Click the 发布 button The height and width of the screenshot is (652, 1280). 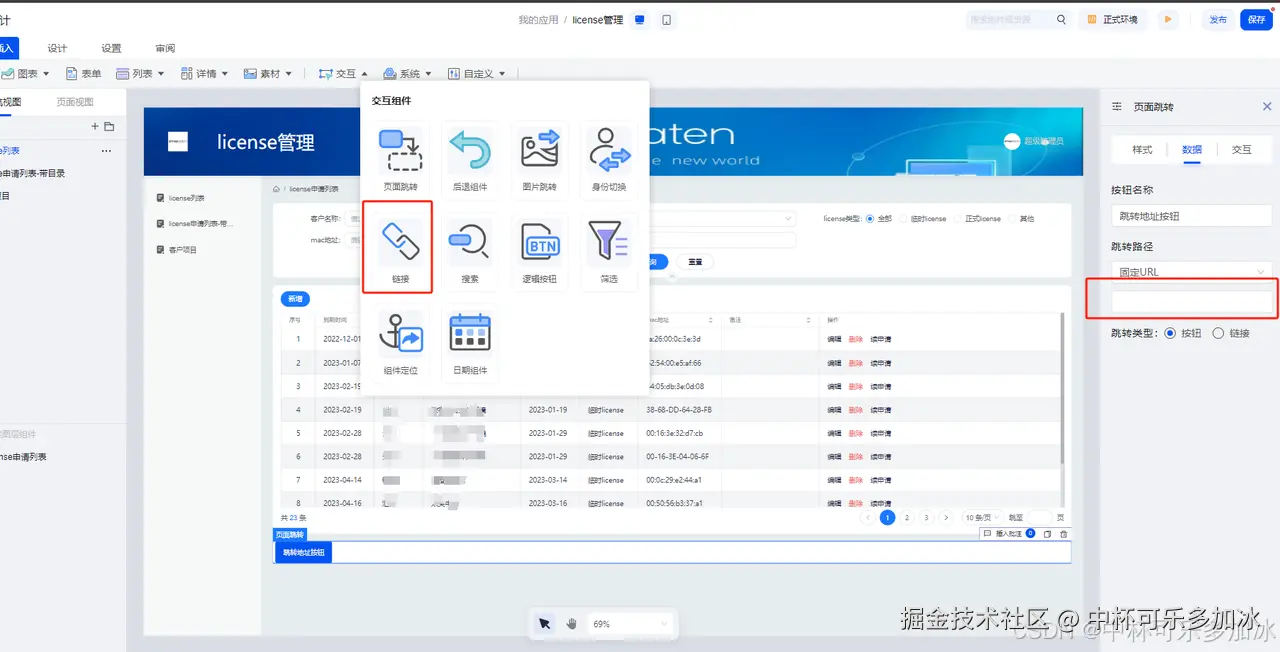tap(1216, 19)
